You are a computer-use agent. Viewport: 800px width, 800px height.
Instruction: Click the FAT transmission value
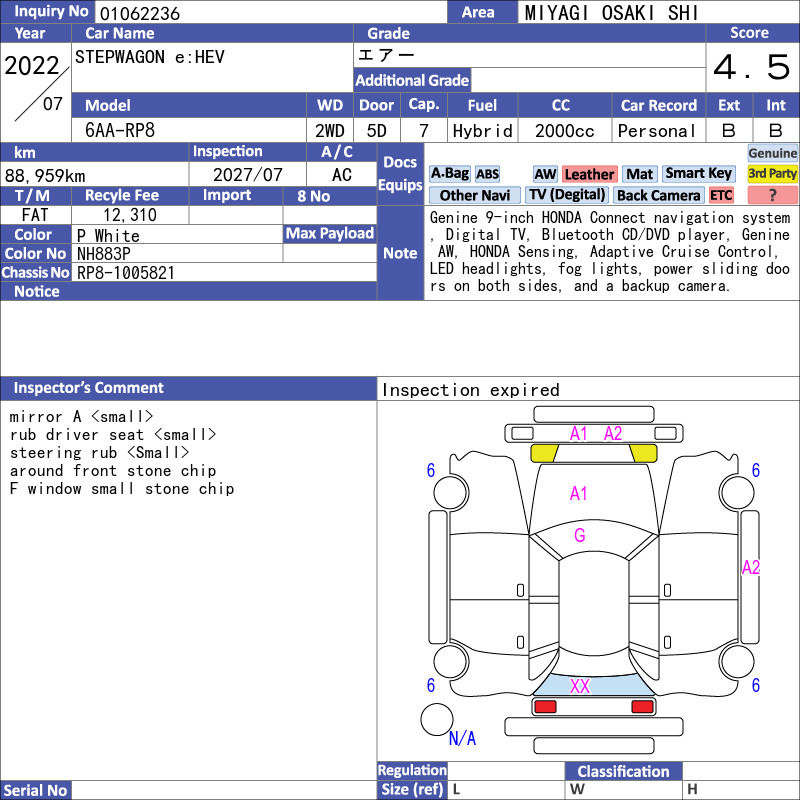pyautogui.click(x=35, y=215)
